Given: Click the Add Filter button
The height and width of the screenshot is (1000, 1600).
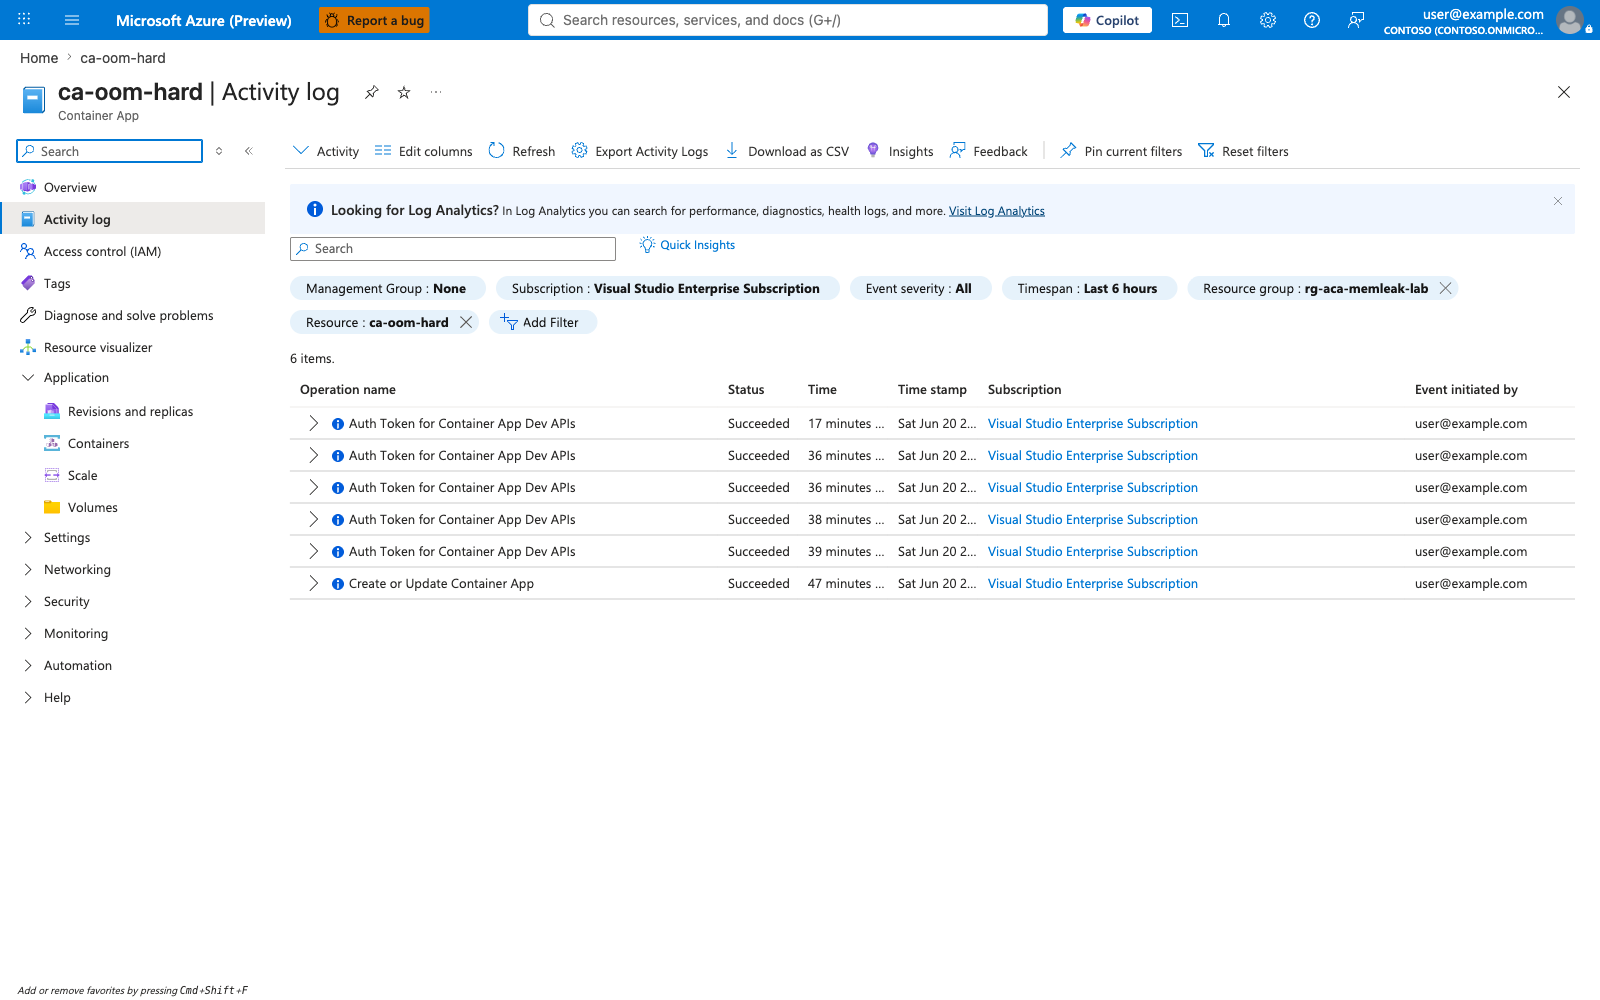Looking at the screenshot, I should click(x=542, y=322).
